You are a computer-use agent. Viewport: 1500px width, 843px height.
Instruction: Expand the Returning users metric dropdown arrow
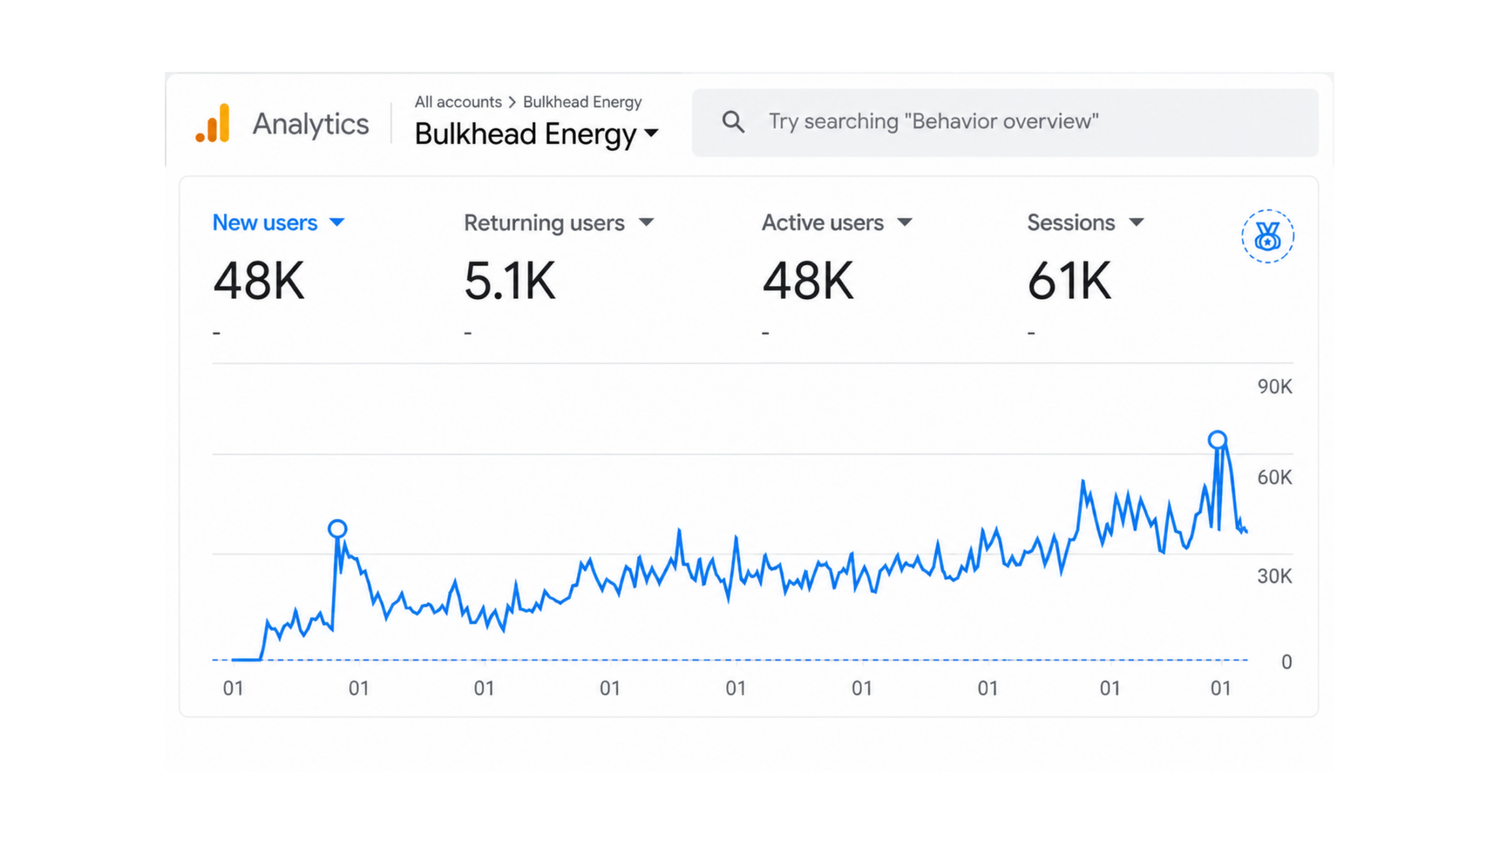pyautogui.click(x=646, y=222)
